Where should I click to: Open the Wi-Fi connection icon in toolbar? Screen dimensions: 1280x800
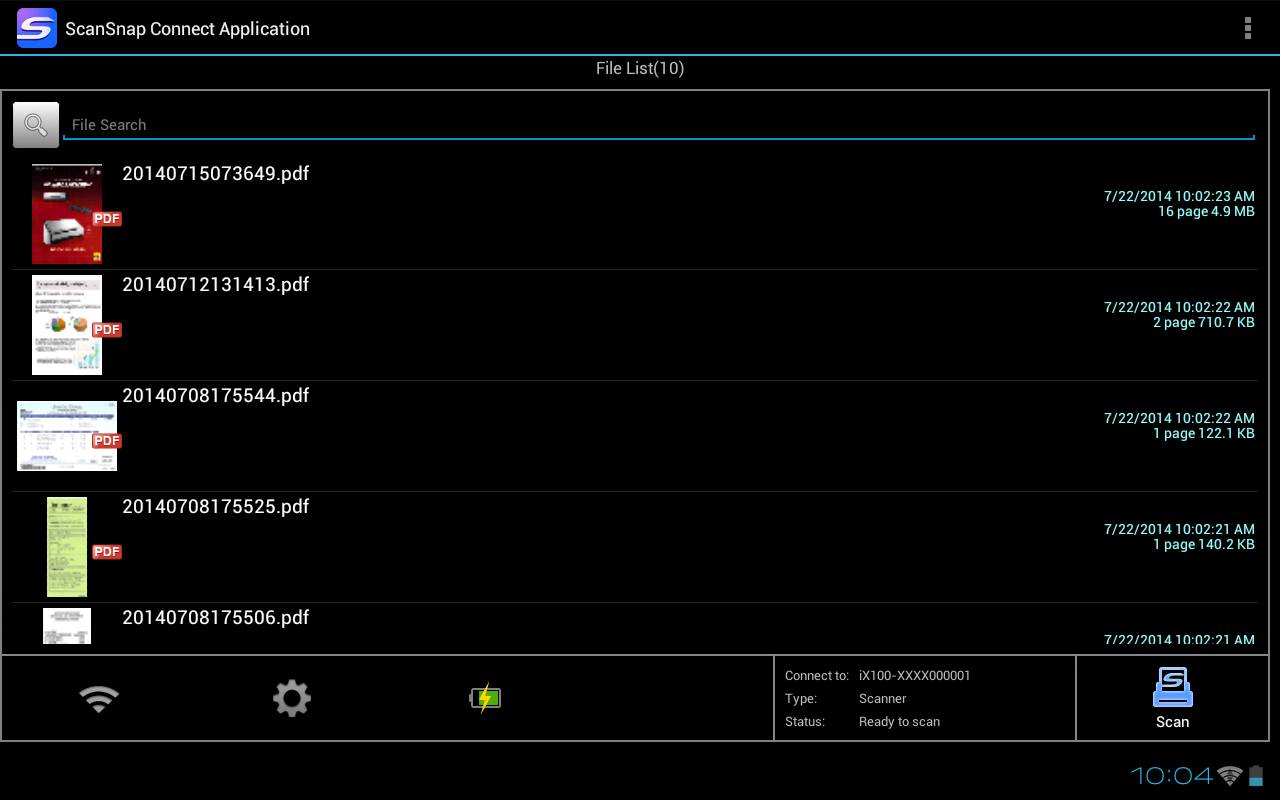[99, 698]
